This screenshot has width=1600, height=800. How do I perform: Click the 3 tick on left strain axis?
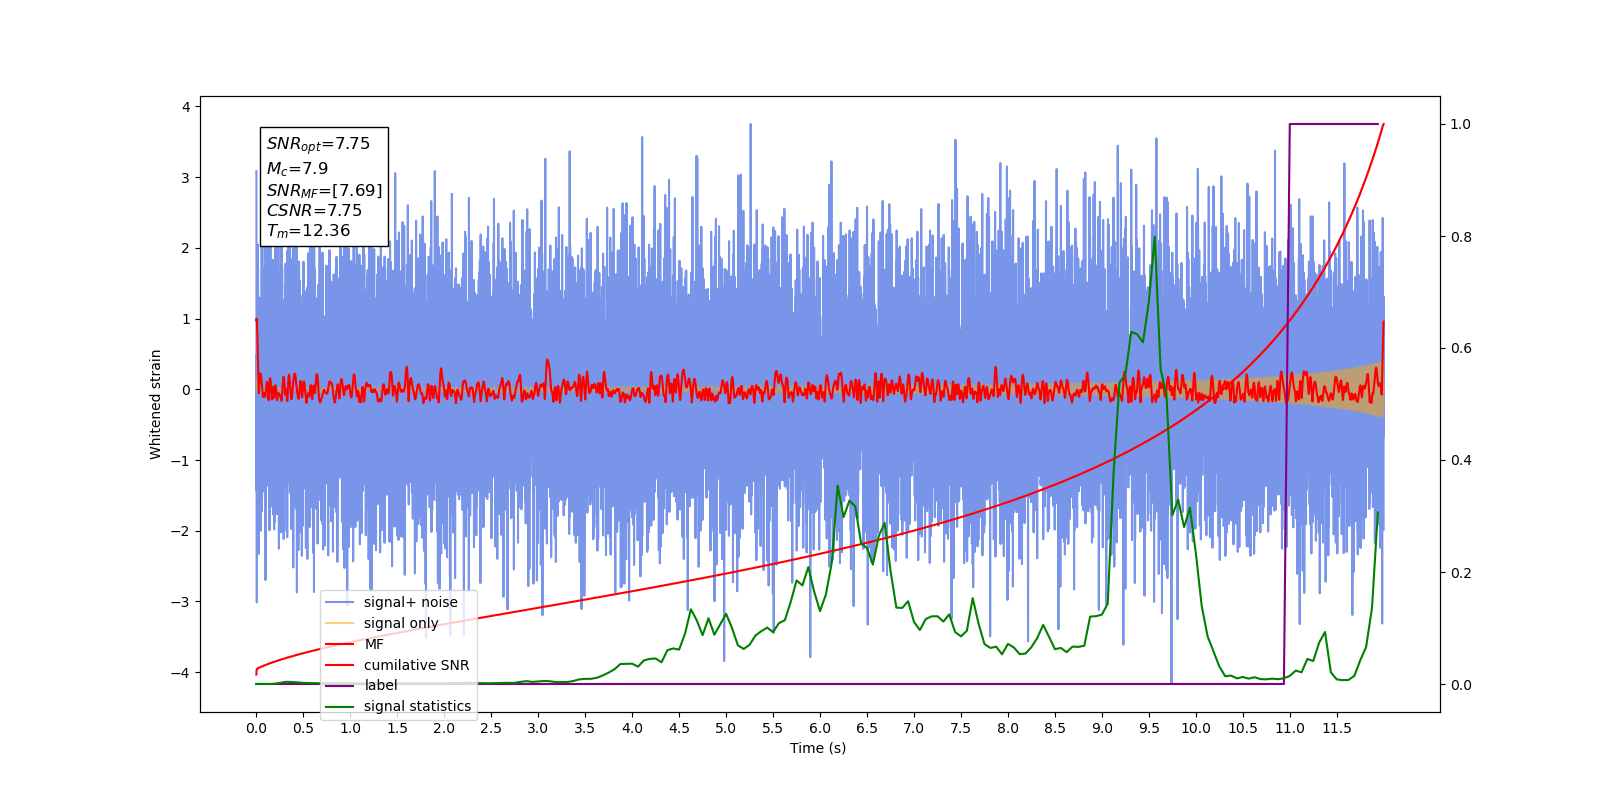point(185,178)
